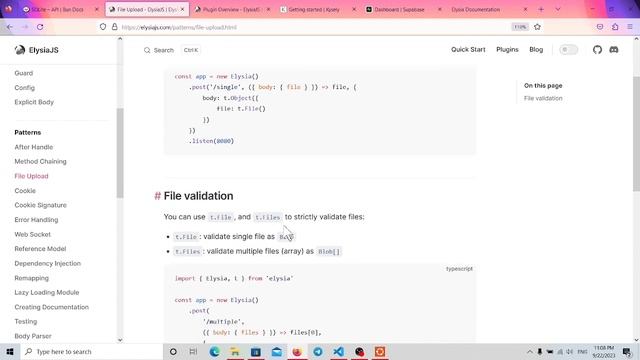Switch to Plugin Overview tab

230,9
